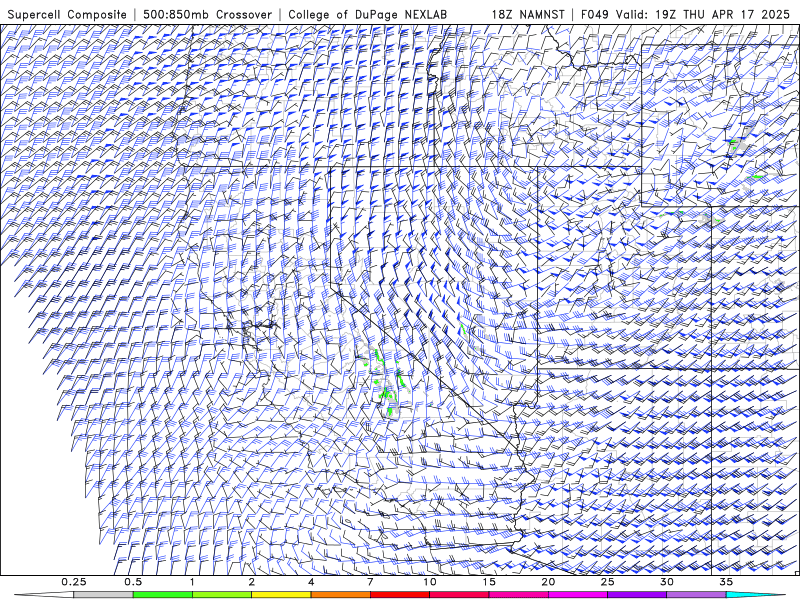Click the '0.5' legend value
Viewport: 800px width, 600px height.
(x=133, y=582)
